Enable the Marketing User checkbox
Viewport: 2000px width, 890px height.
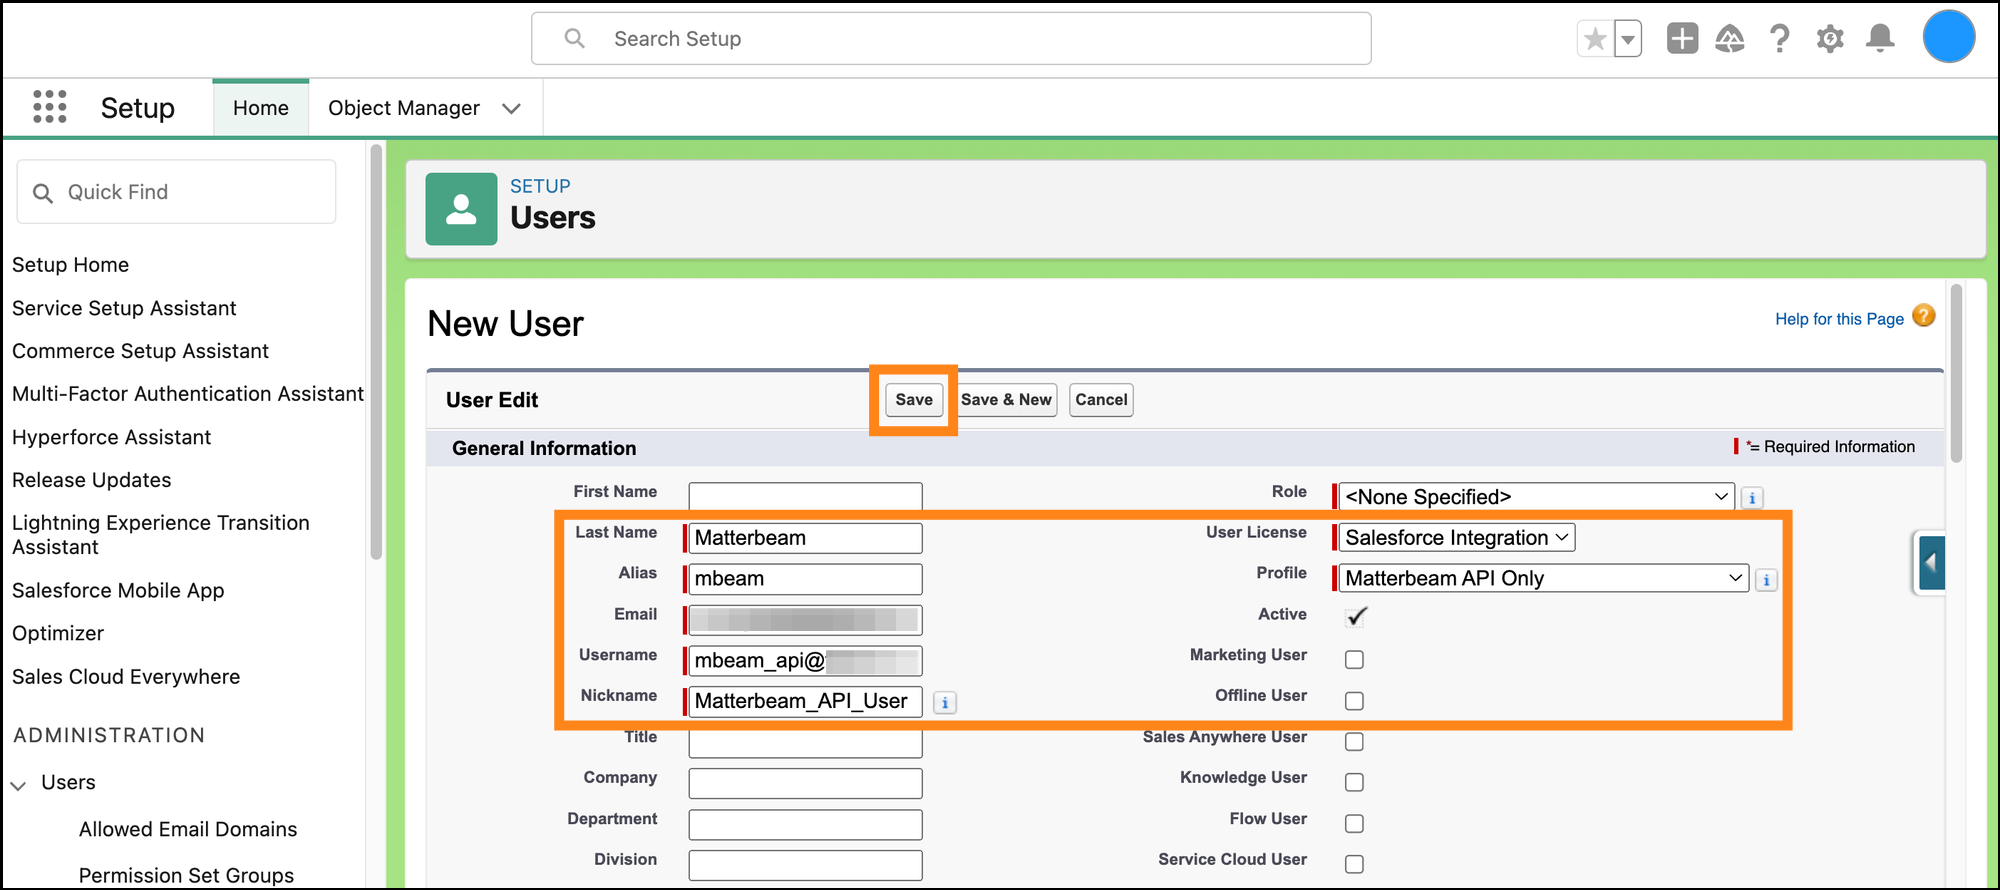[1354, 659]
